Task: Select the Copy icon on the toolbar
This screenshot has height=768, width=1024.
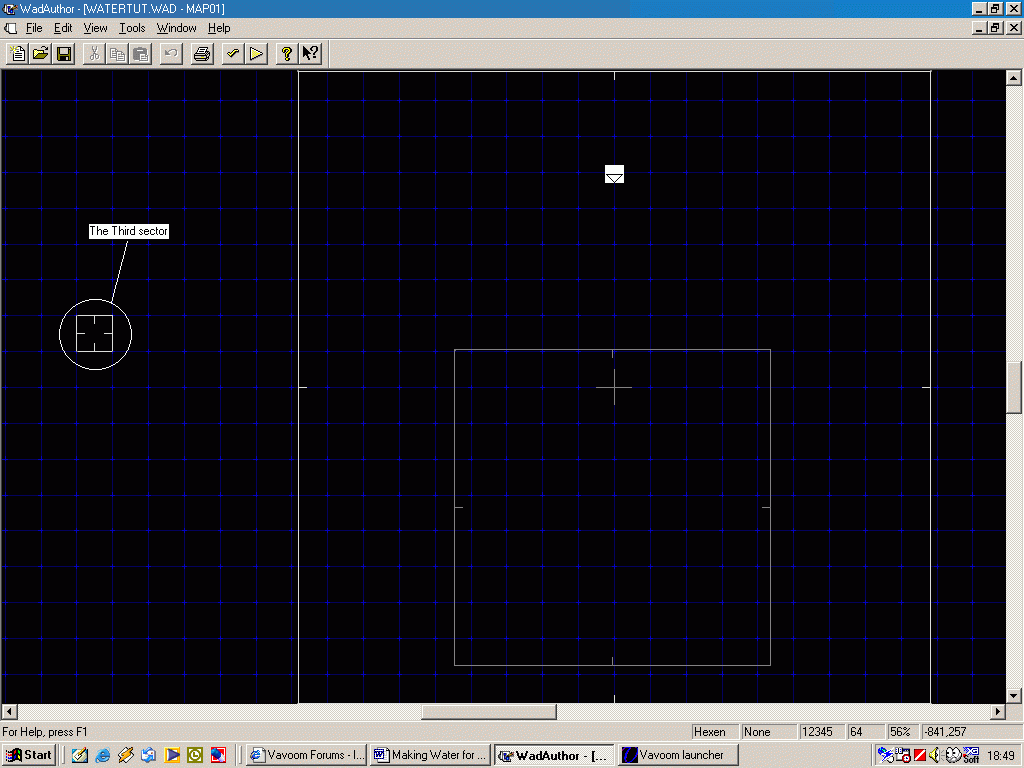Action: click(117, 53)
